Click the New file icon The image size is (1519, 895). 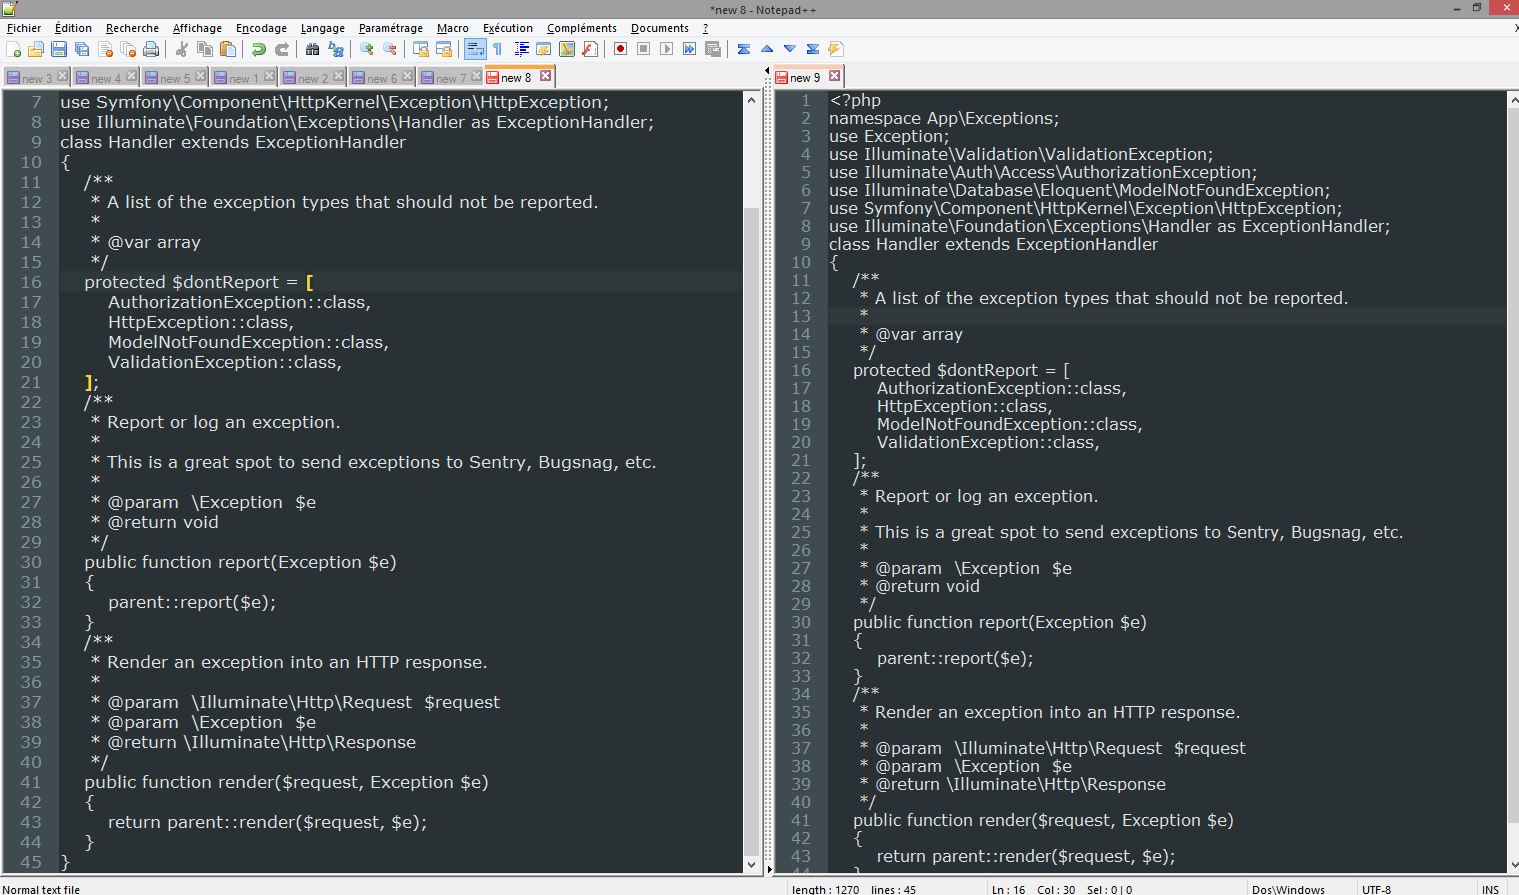click(x=13, y=49)
